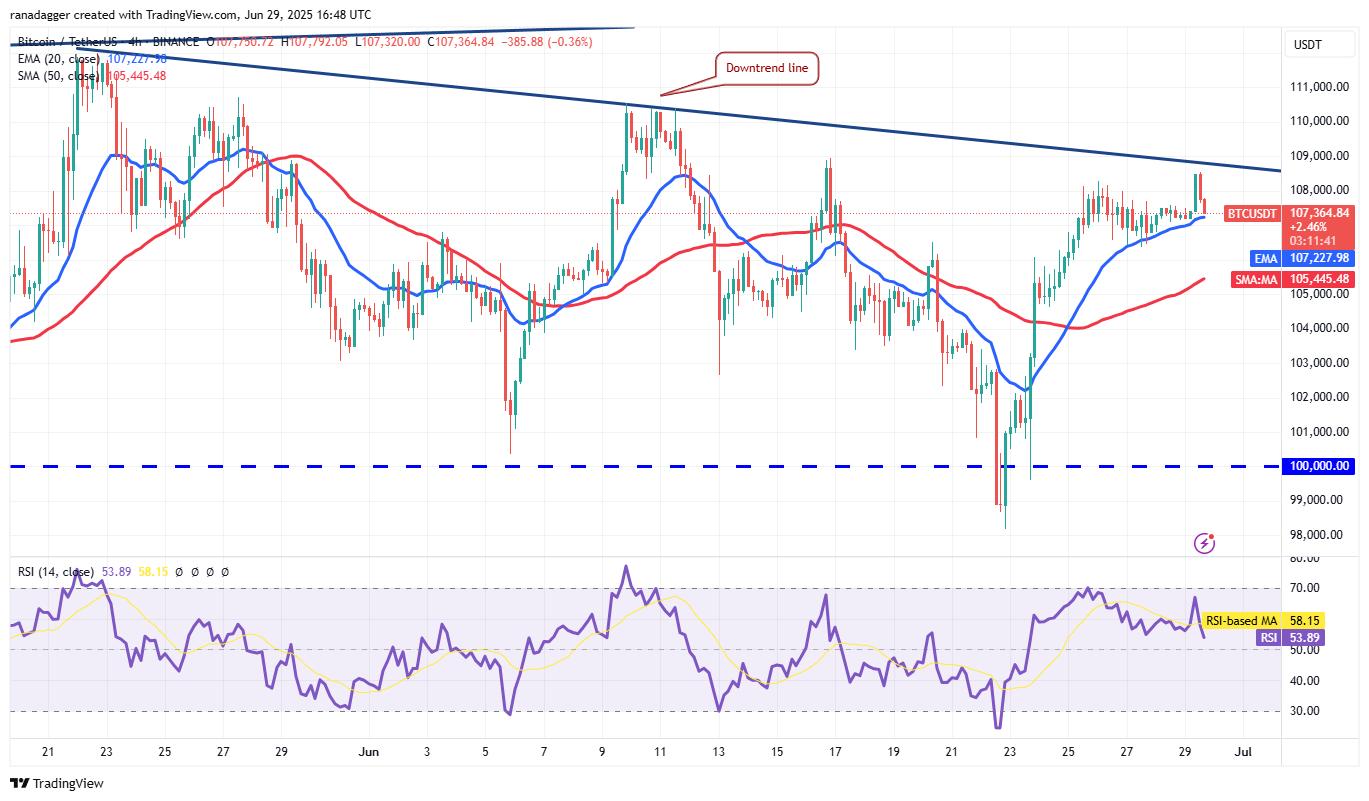Image resolution: width=1369 pixels, height=801 pixels.
Task: Select the EMA (20, close) indicator legend
Action: point(60,59)
